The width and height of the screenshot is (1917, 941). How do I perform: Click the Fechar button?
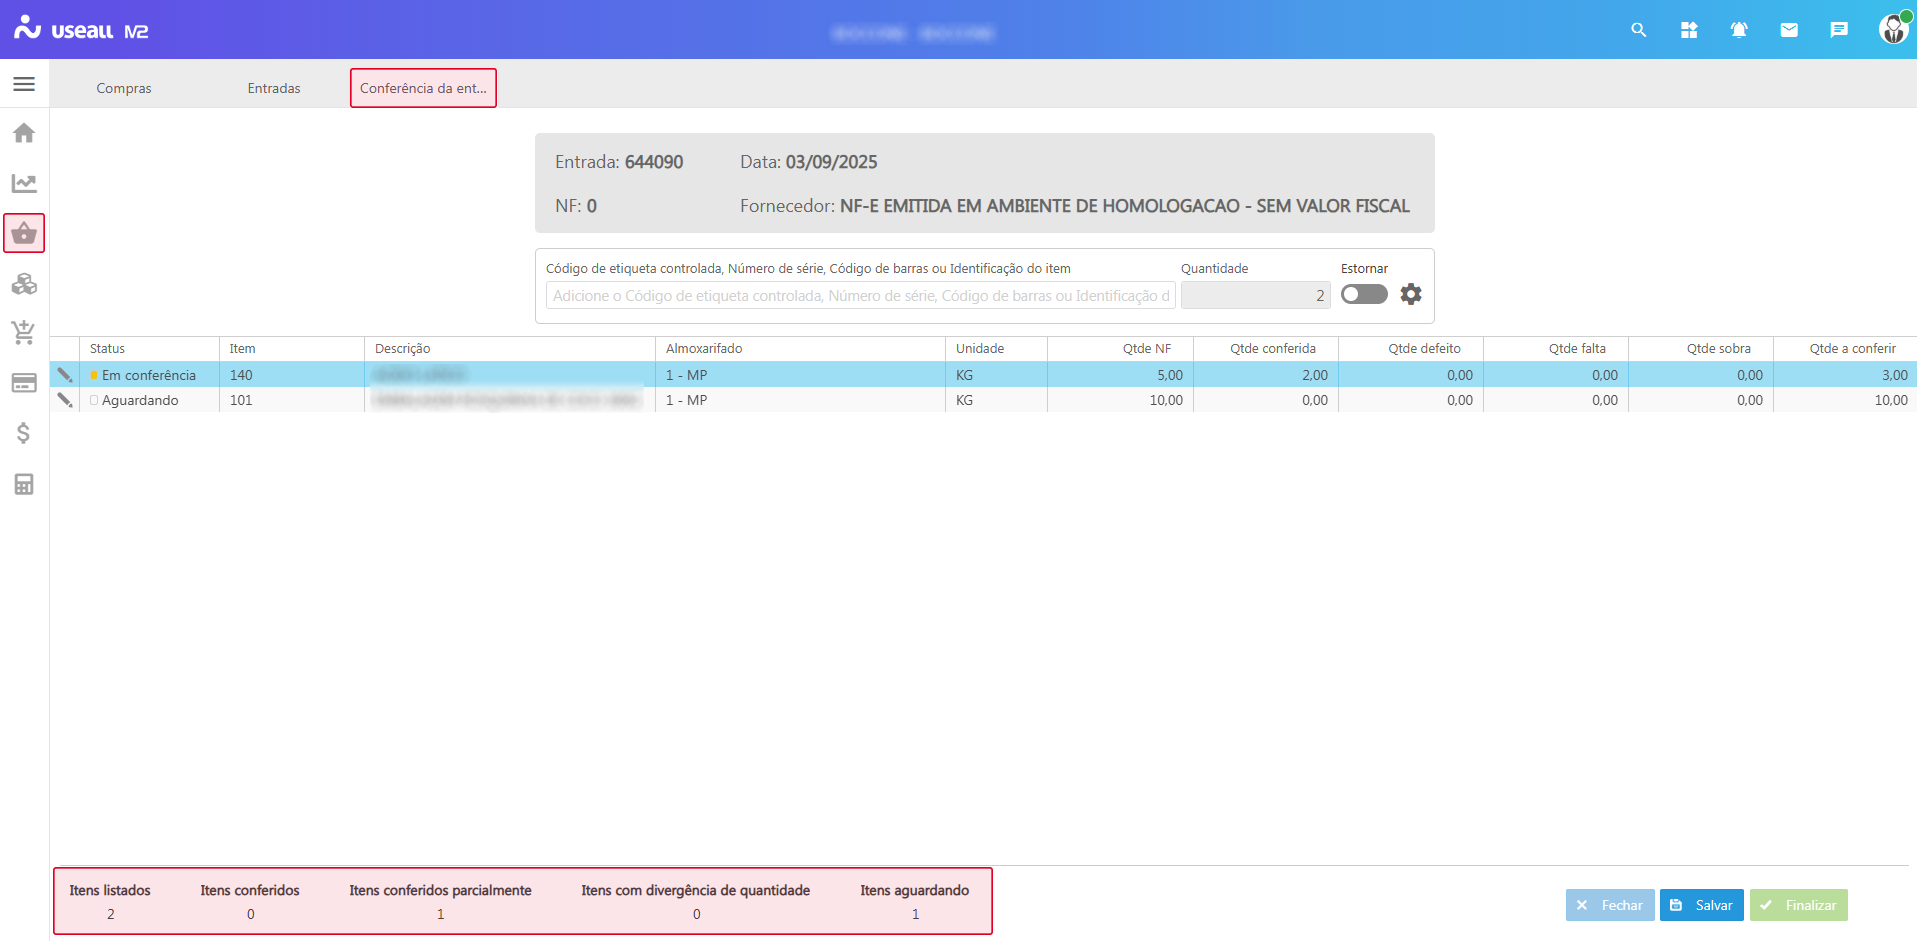1609,905
